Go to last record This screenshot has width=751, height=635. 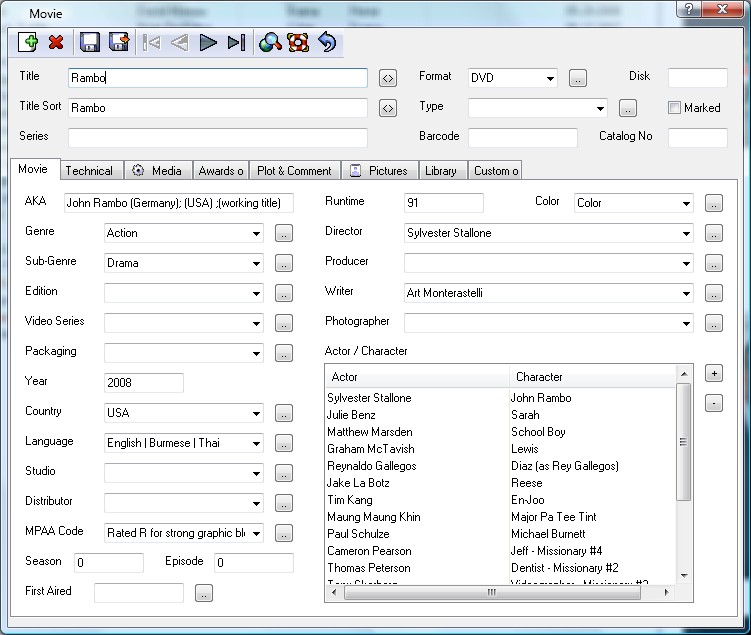tap(236, 43)
